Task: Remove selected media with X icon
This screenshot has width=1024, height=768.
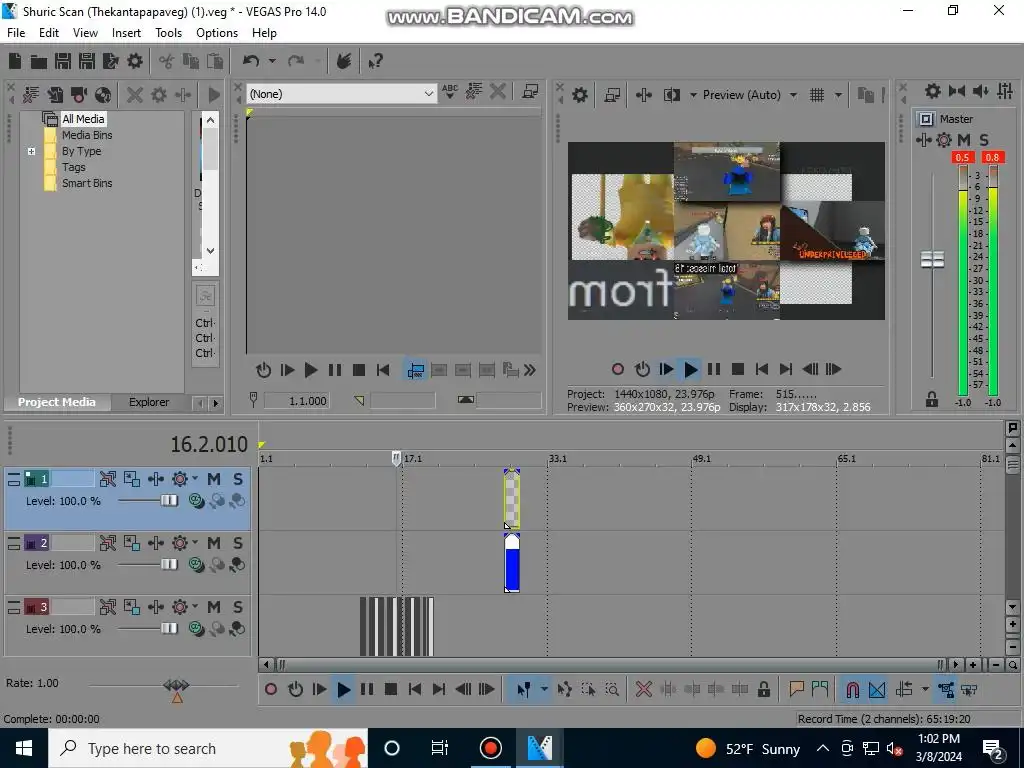Action: (x=135, y=95)
